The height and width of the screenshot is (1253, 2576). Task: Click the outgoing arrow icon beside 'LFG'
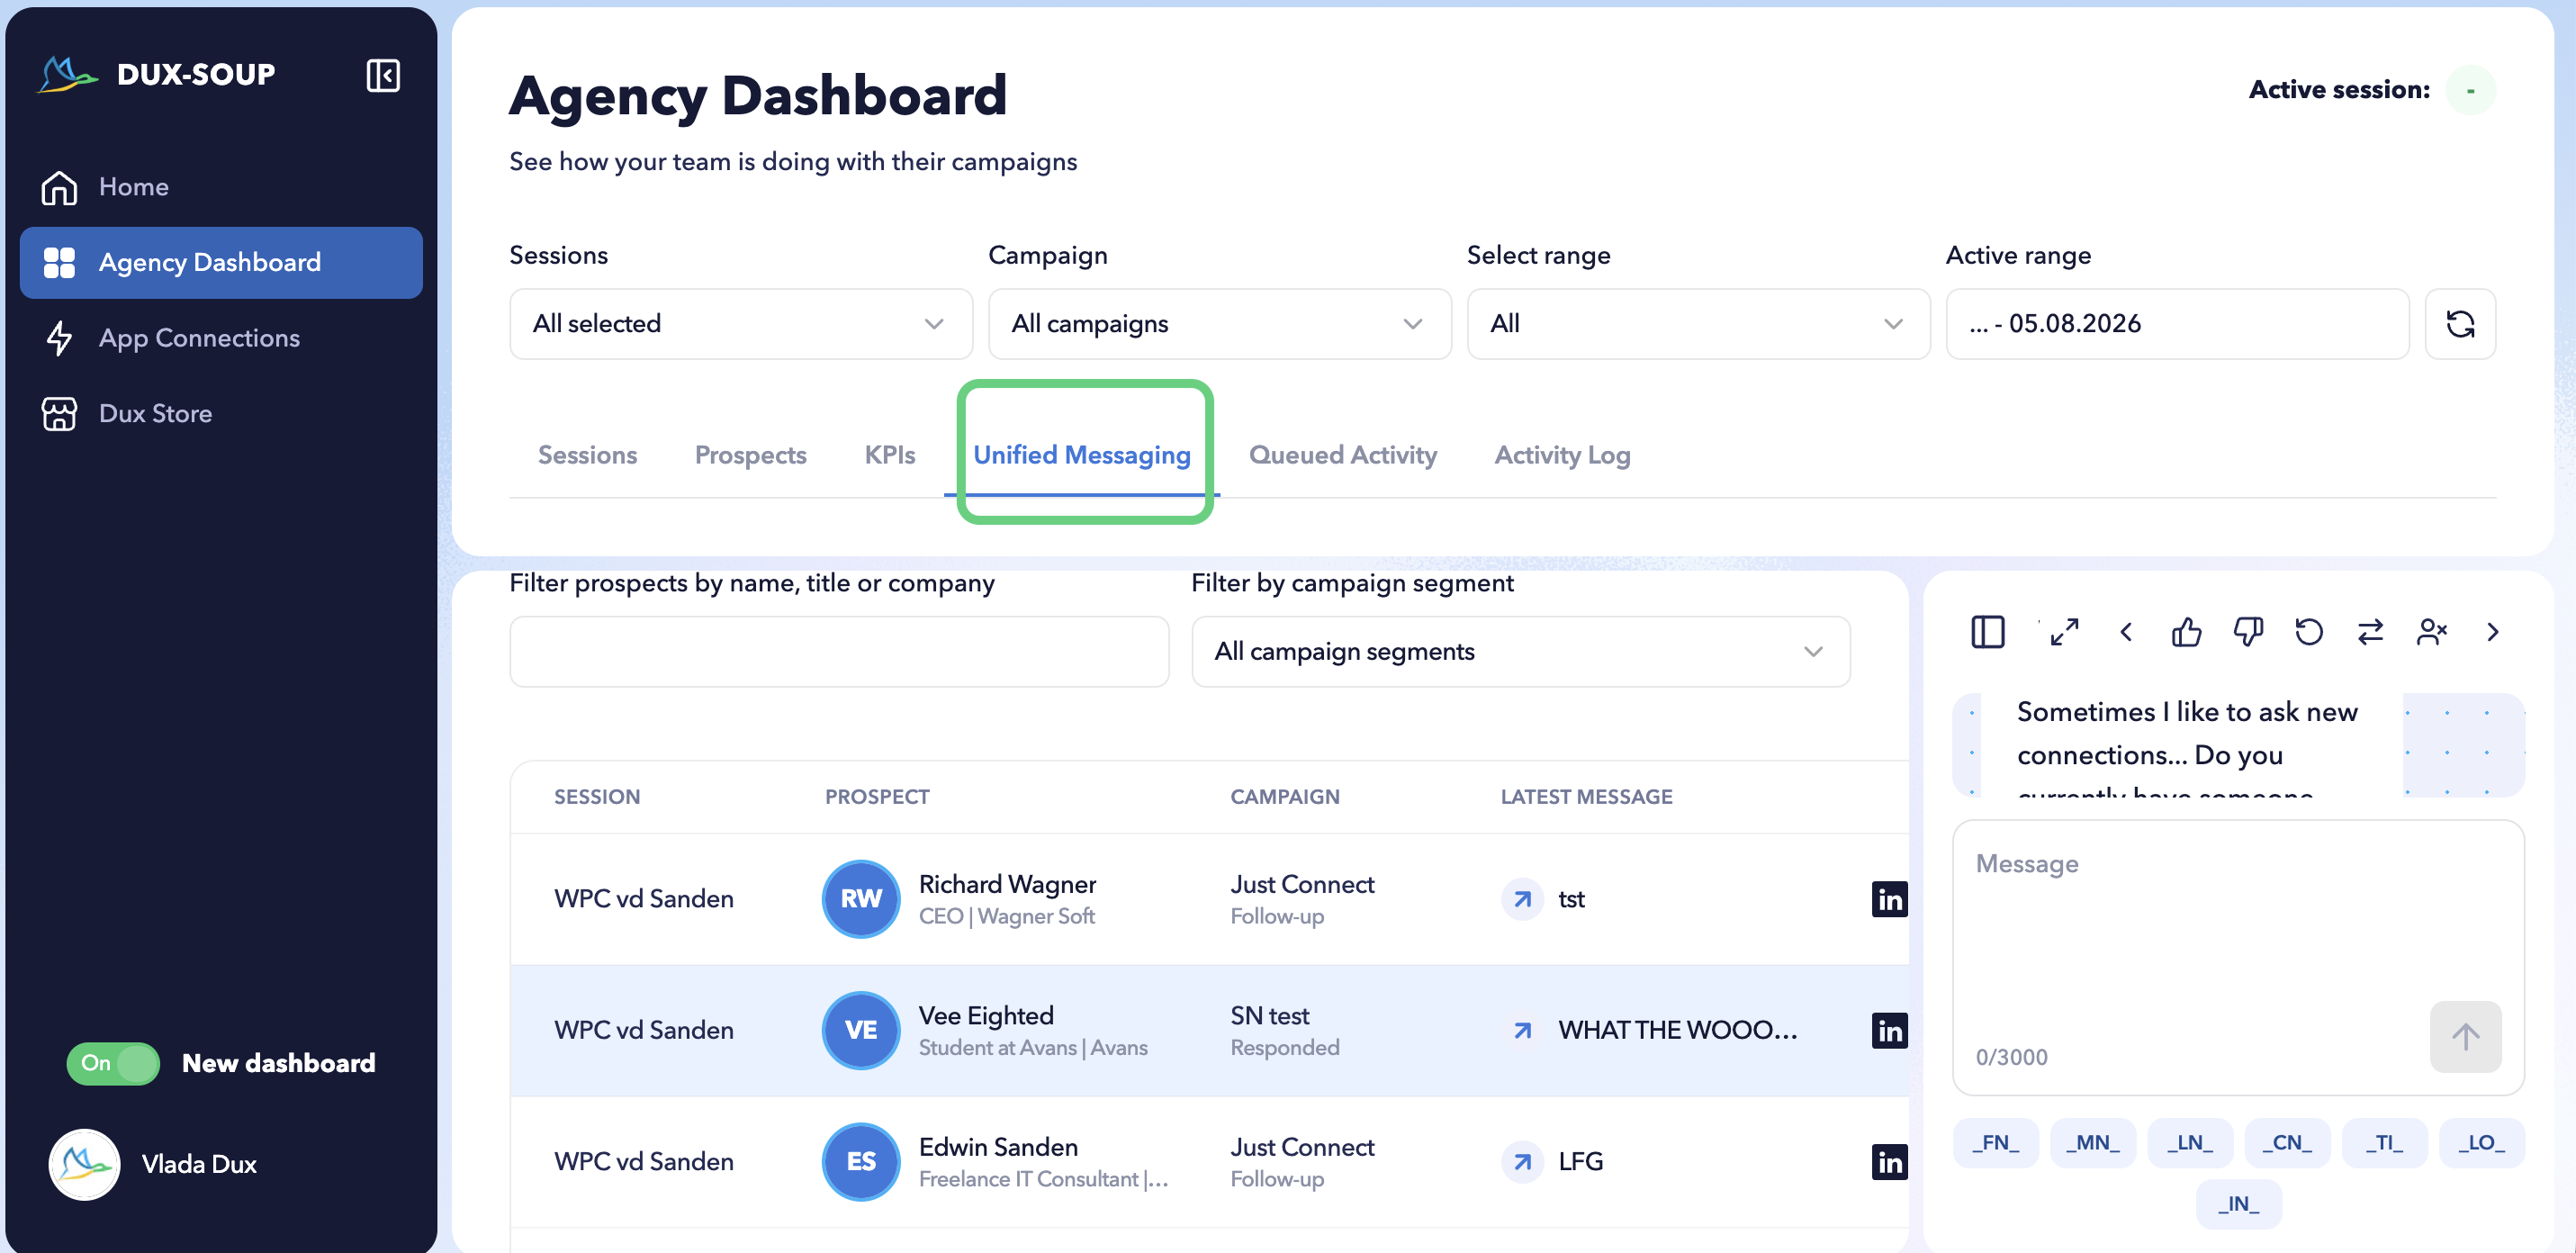tap(1522, 1161)
